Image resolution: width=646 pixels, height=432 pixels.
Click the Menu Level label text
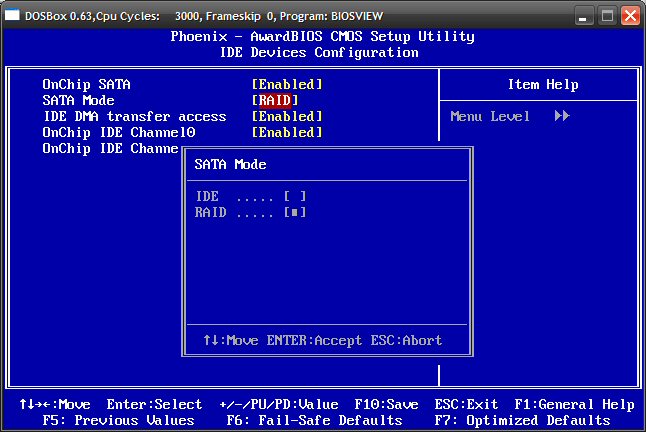point(490,117)
